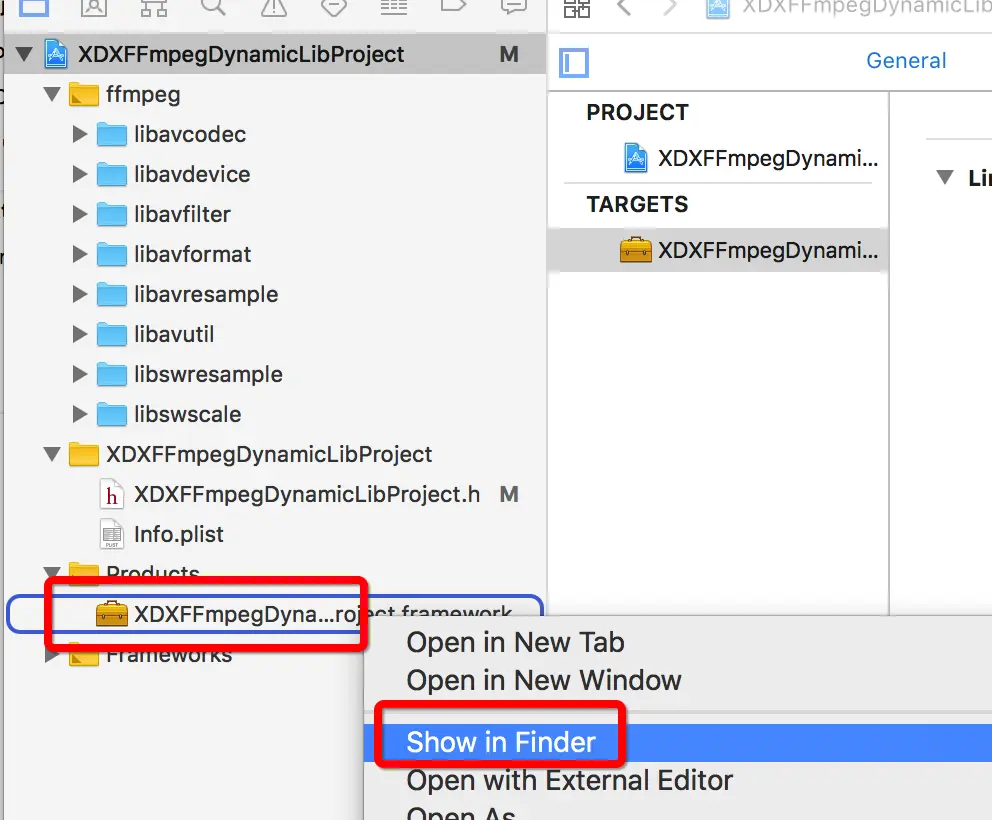Open the Source Control navigator icon
992x820 pixels.
click(x=94, y=8)
